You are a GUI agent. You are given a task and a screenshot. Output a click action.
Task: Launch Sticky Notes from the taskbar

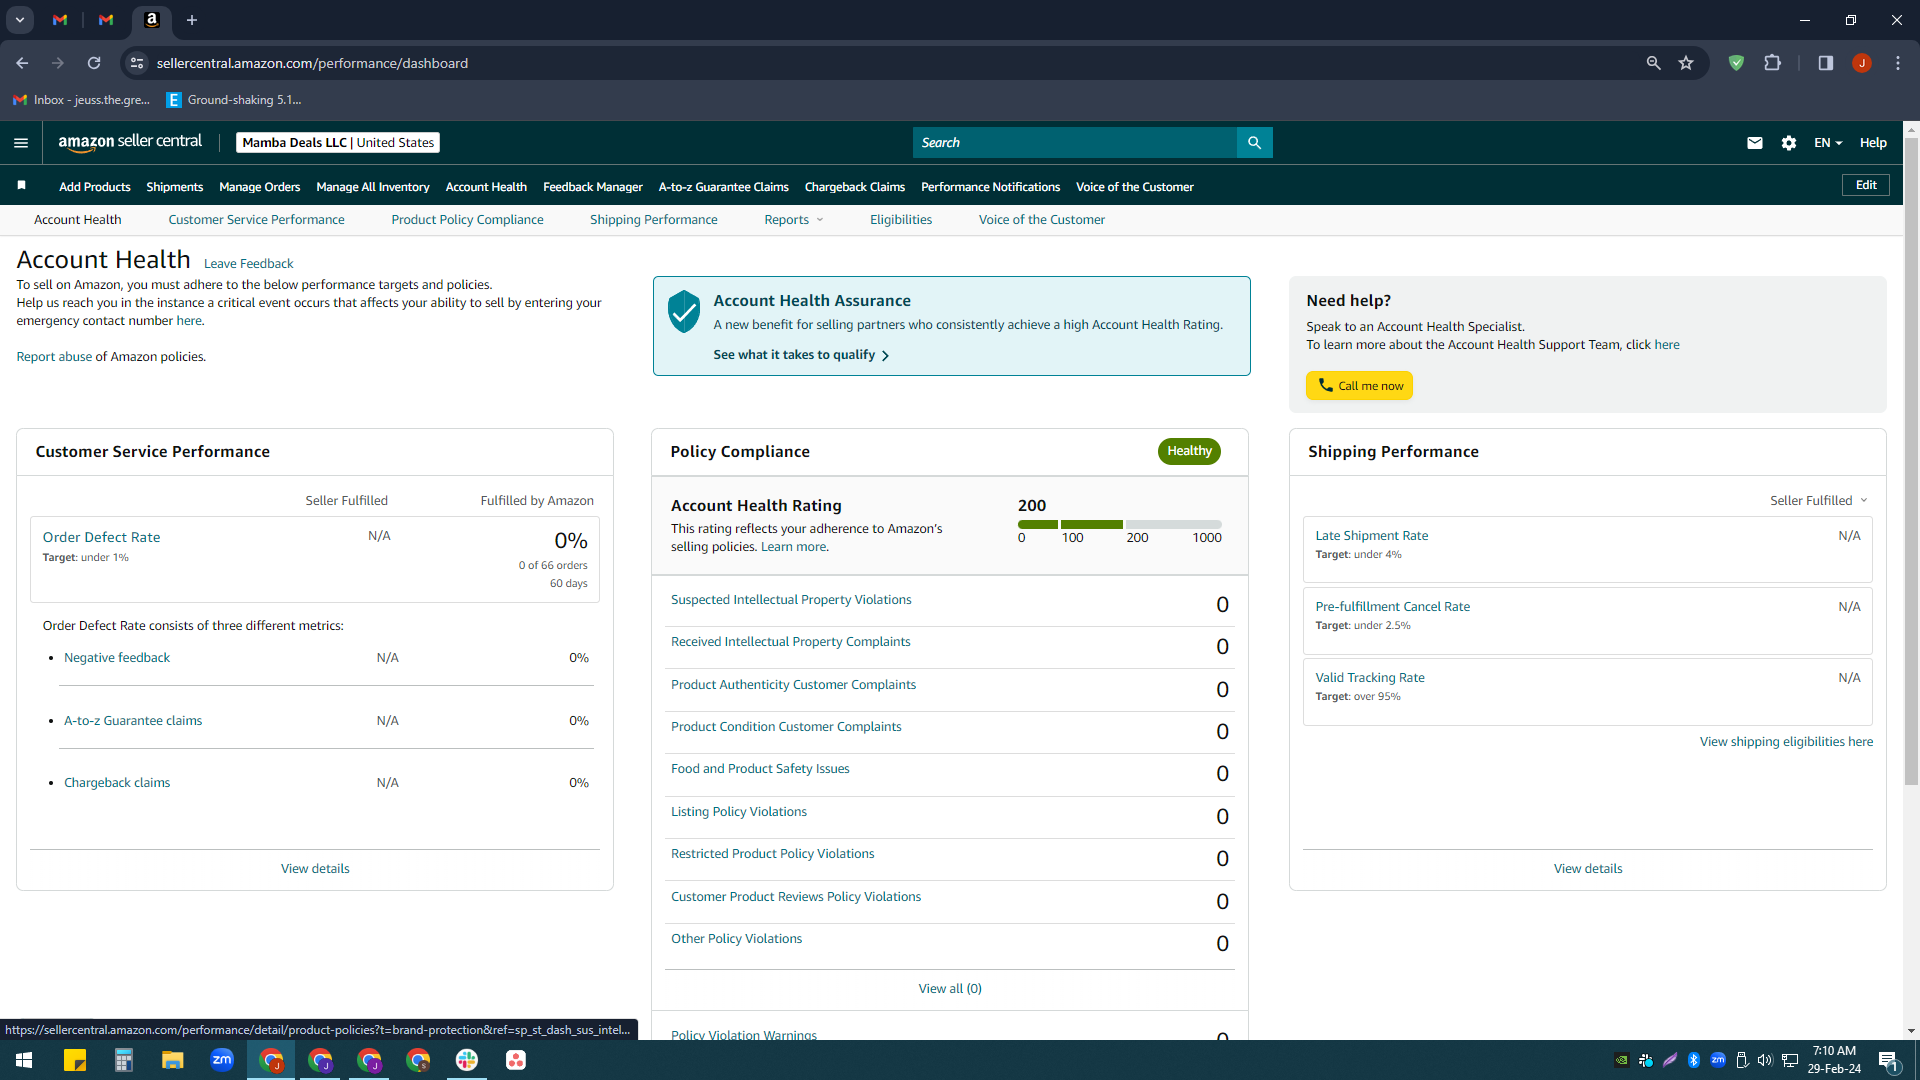coord(75,1060)
